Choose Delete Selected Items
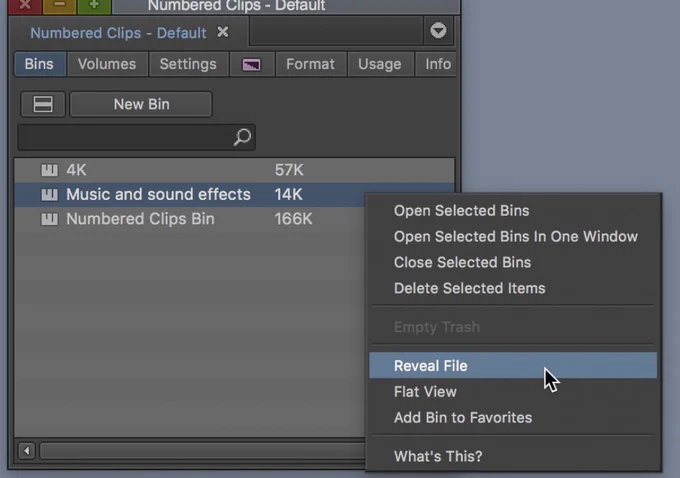This screenshot has height=478, width=680. [x=513, y=288]
